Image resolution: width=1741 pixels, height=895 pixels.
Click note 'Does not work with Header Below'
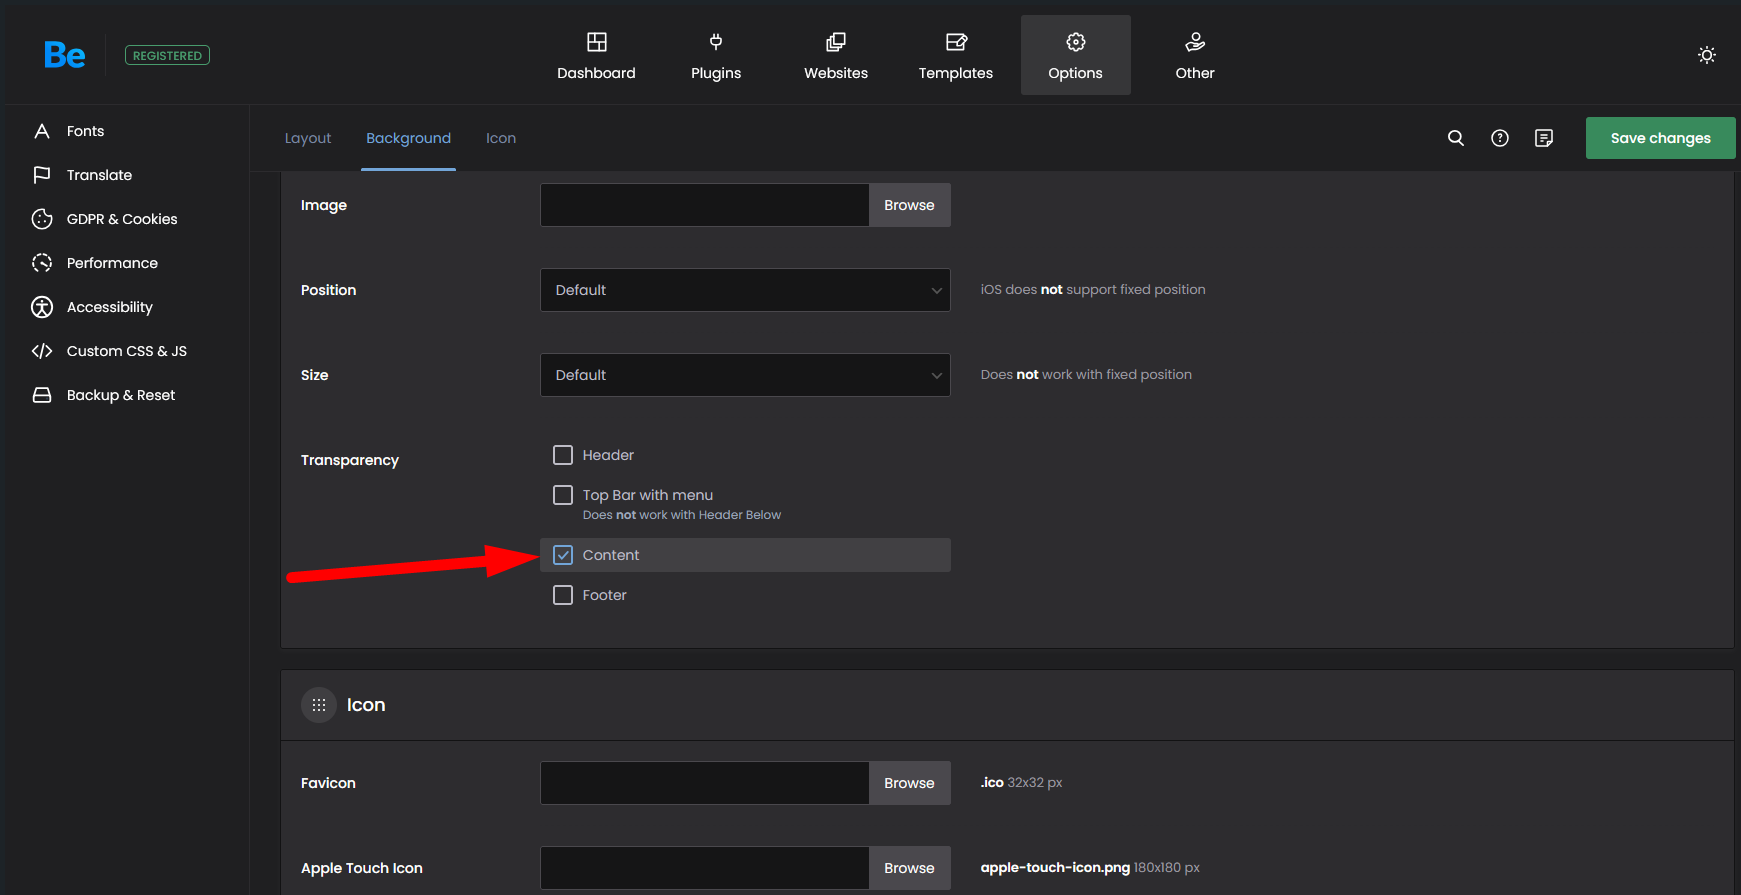(682, 515)
